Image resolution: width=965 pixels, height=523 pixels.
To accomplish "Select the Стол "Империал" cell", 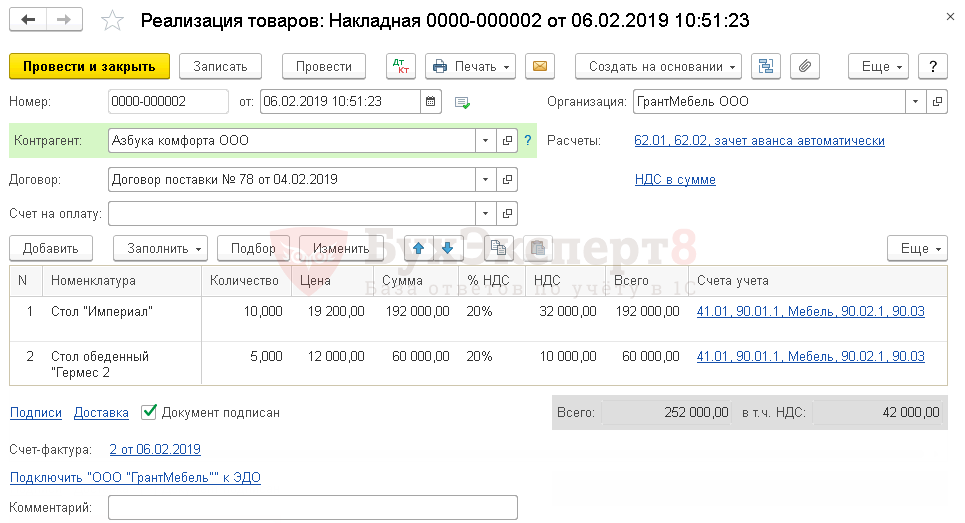I will coord(122,319).
